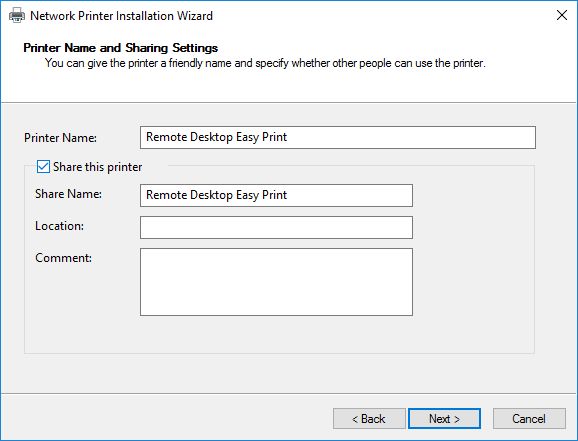
Task: Focus the Share Name input box
Action: 276,195
